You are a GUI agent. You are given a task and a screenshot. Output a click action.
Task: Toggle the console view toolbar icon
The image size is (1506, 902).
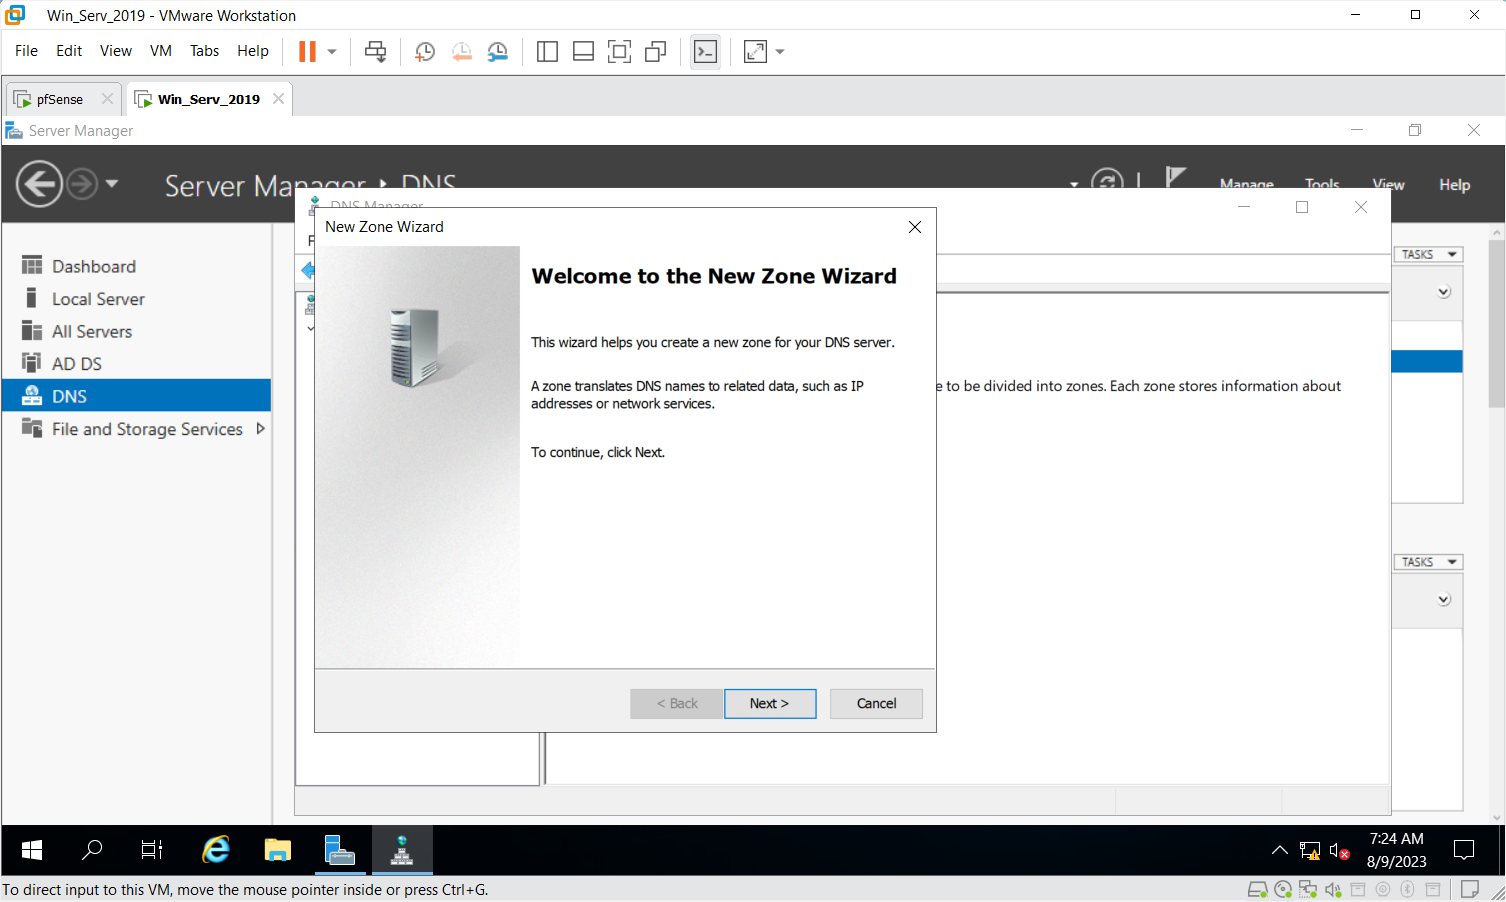pyautogui.click(x=705, y=51)
